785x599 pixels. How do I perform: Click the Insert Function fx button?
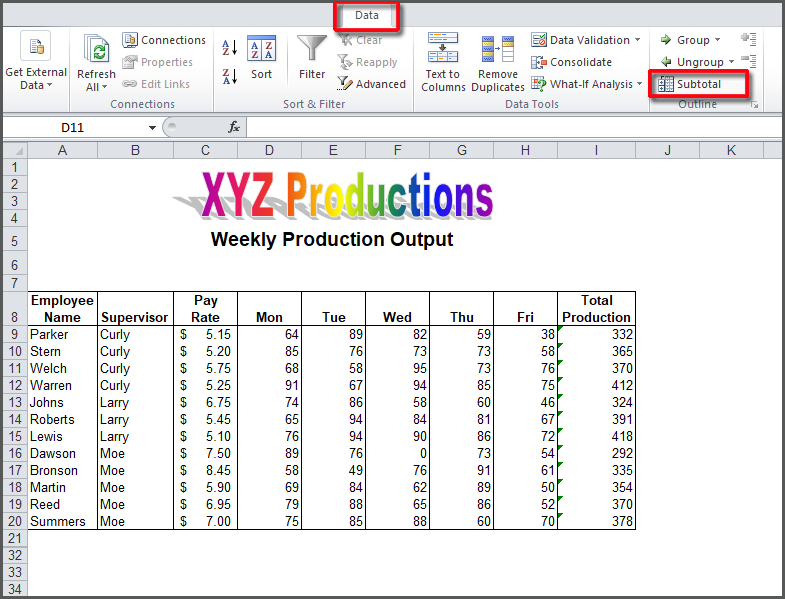[x=234, y=127]
